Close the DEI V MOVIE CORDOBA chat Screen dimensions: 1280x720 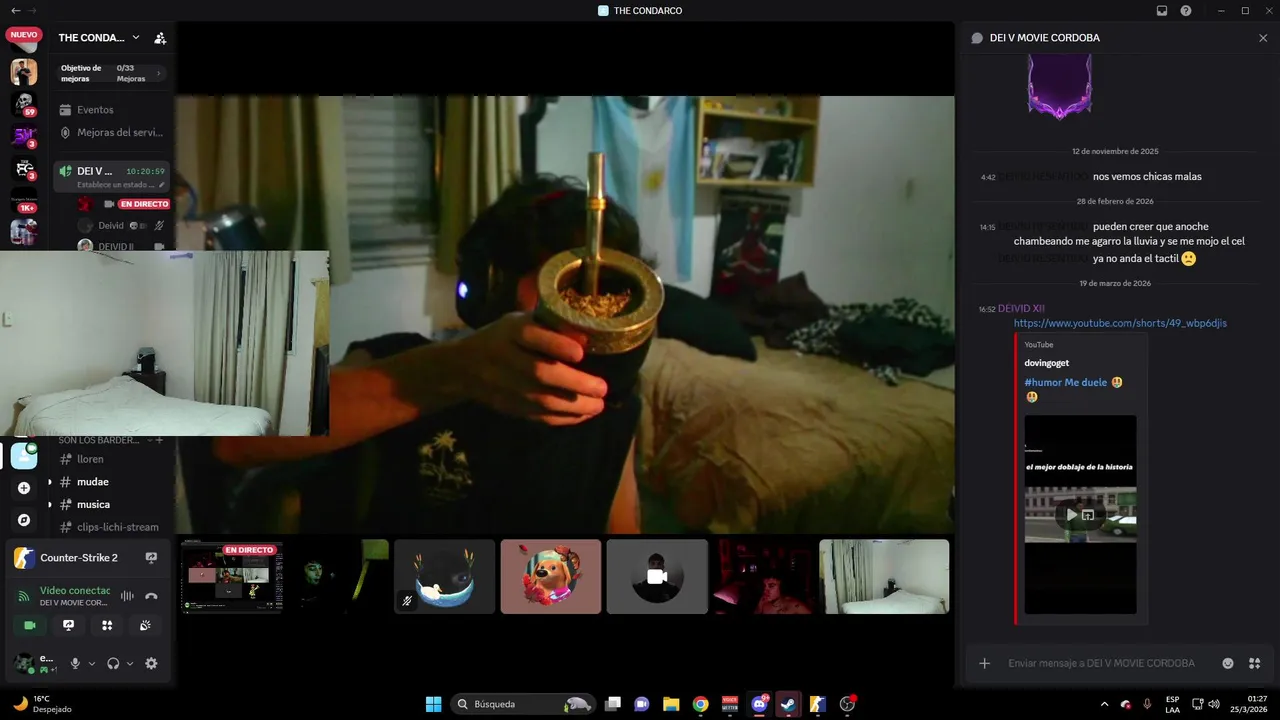tap(1263, 38)
